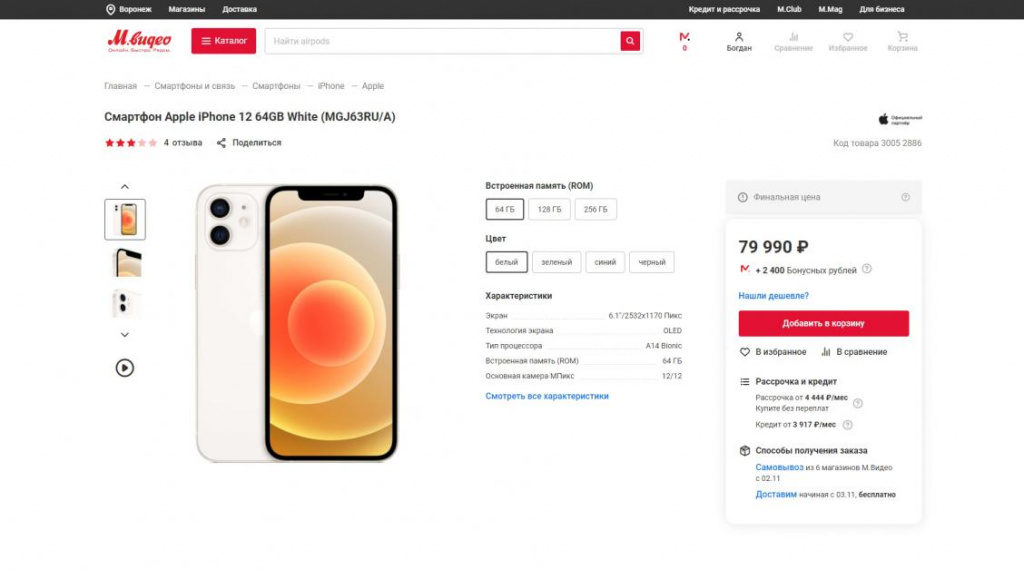Open the Богдан profile icon

[x=739, y=38]
